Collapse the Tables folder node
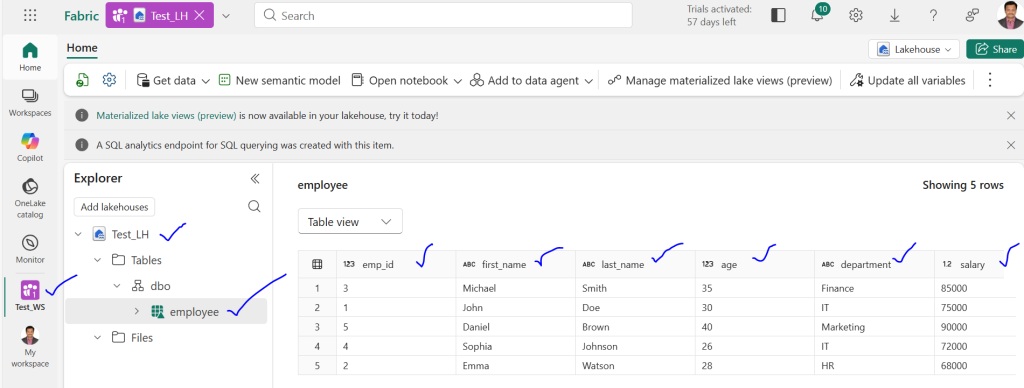This screenshot has height=388, width=1024. (97, 260)
